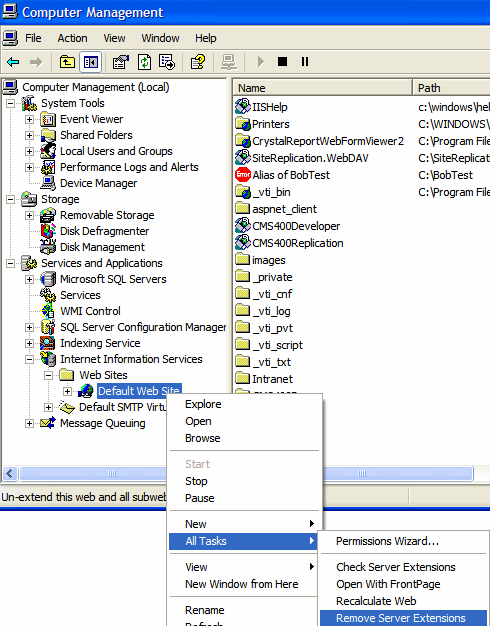Screen dimensions: 490x626
Task: Choose Pause in the context menu
Action: coord(244,498)
